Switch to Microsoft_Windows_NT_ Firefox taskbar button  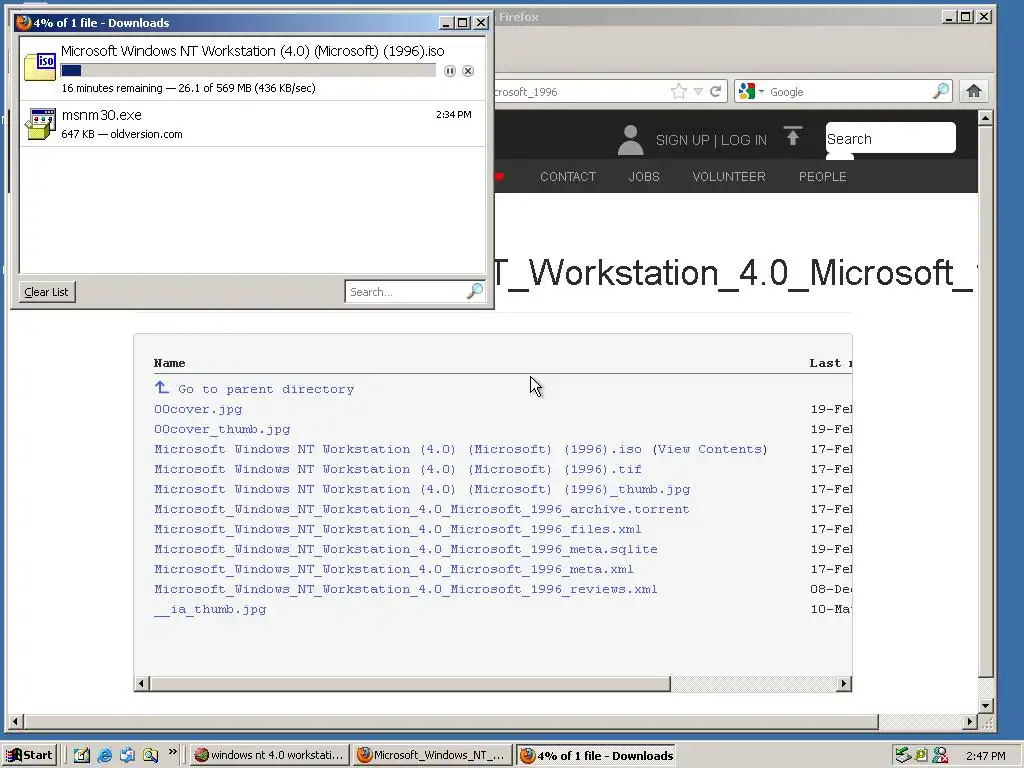pos(433,755)
